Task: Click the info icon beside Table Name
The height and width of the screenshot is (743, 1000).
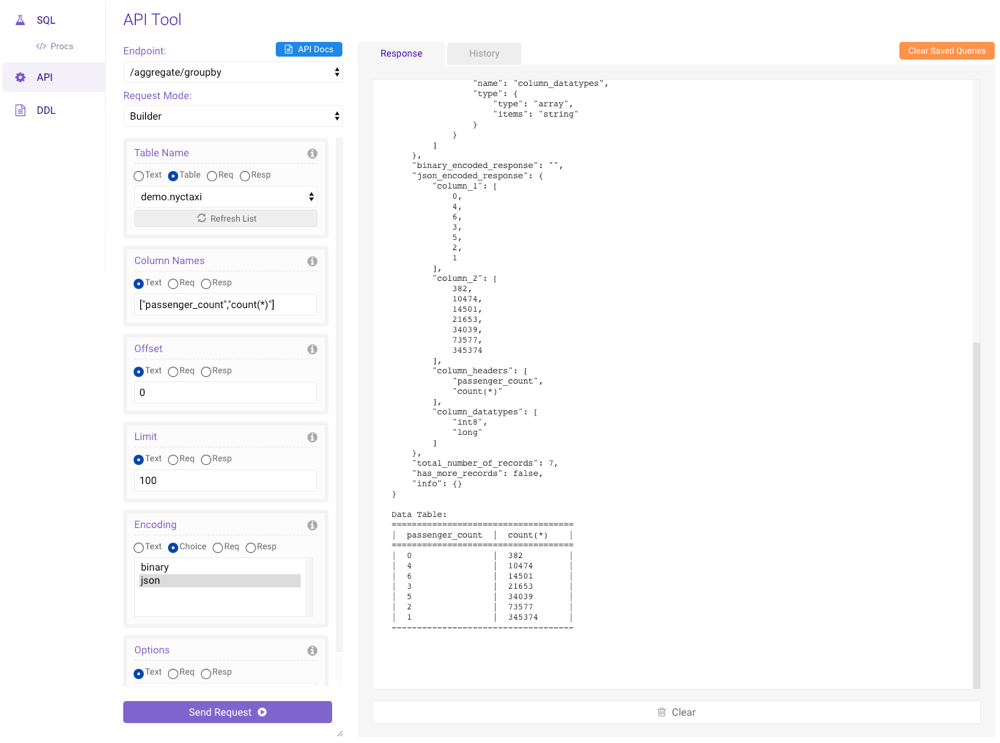Action: [311, 153]
